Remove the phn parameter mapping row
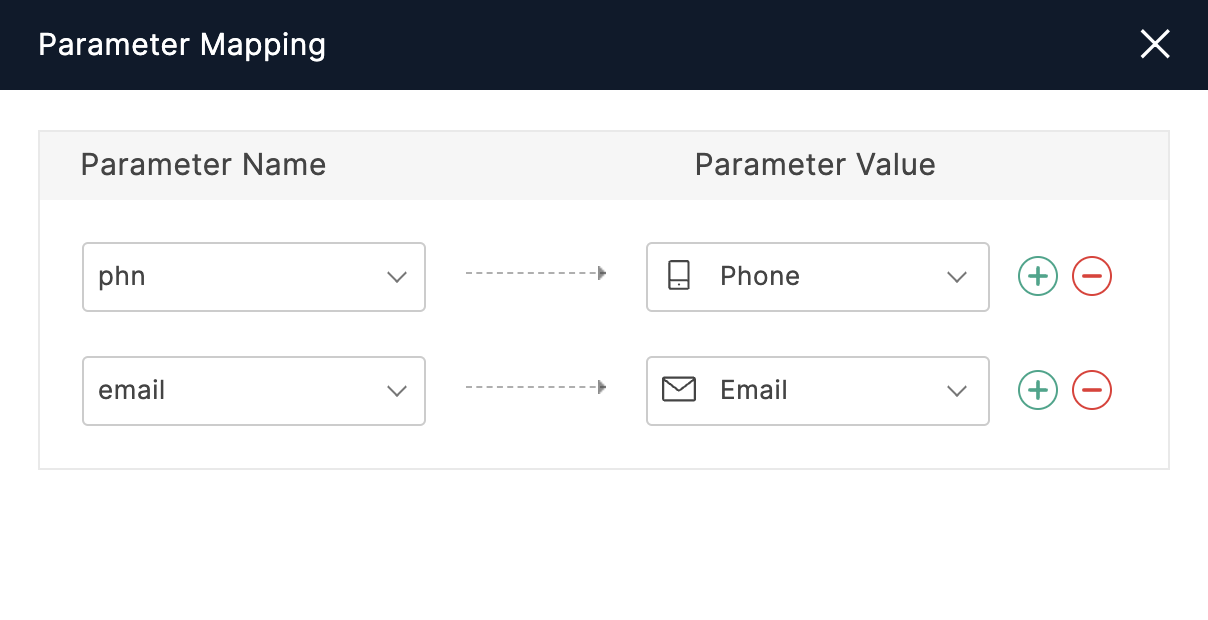Viewport: 1208px width, 620px height. pos(1092,276)
